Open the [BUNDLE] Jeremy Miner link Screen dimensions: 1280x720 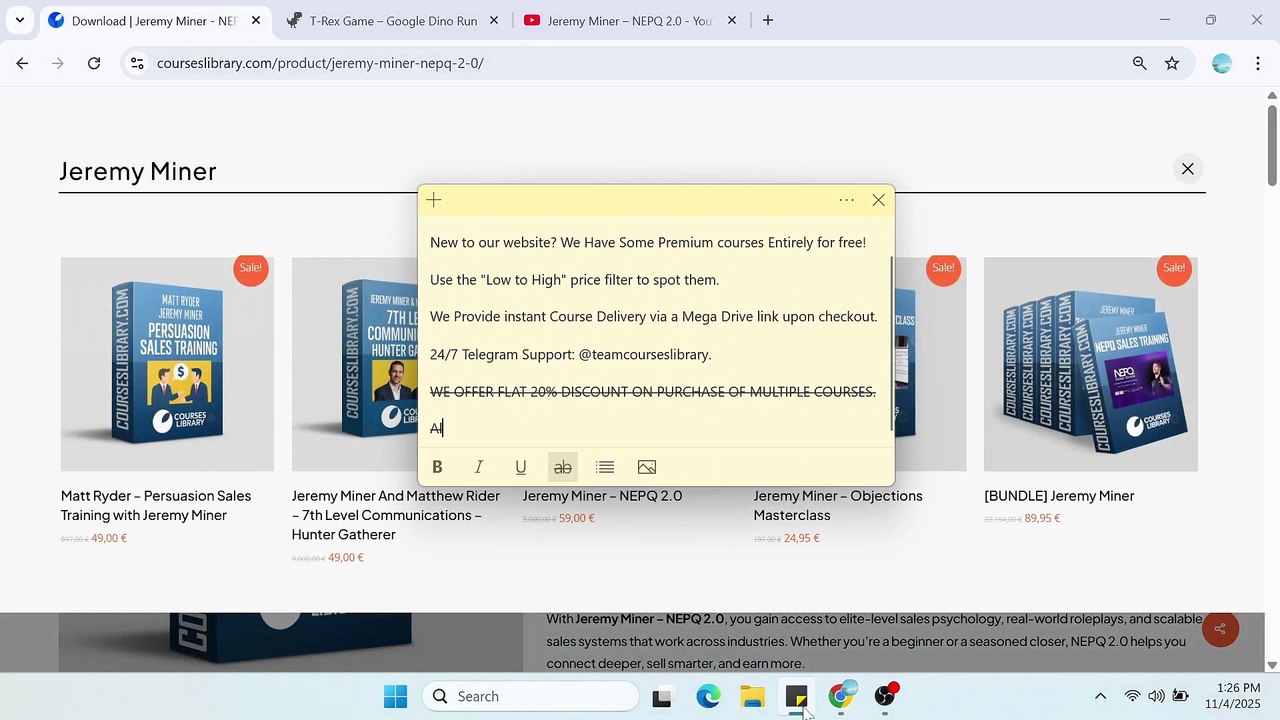point(1059,496)
